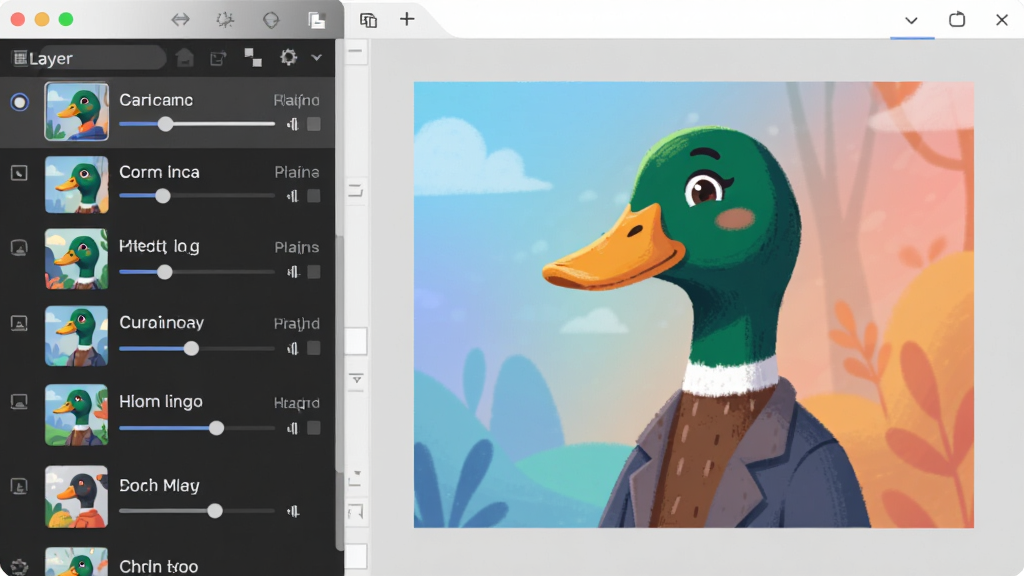Image resolution: width=1024 pixels, height=576 pixels.
Task: Toggle visibility icon of Pltedtt log layer
Action: 19,248
